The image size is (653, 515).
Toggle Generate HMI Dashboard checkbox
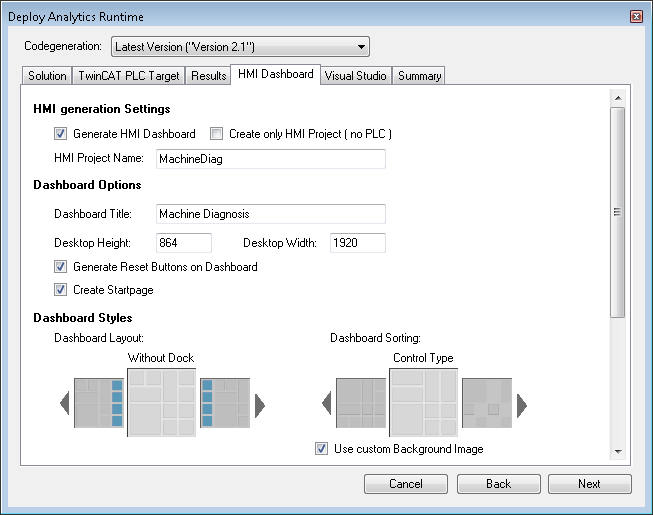[60, 134]
